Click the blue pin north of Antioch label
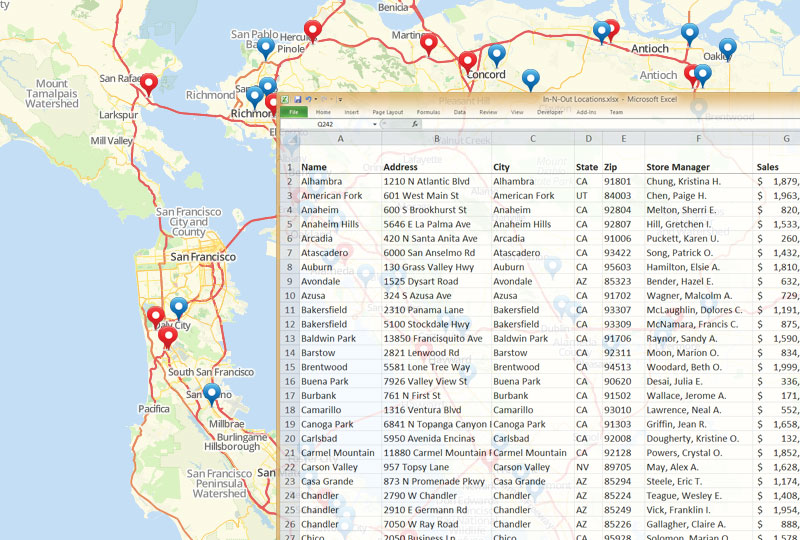The height and width of the screenshot is (540, 800). coord(690,33)
